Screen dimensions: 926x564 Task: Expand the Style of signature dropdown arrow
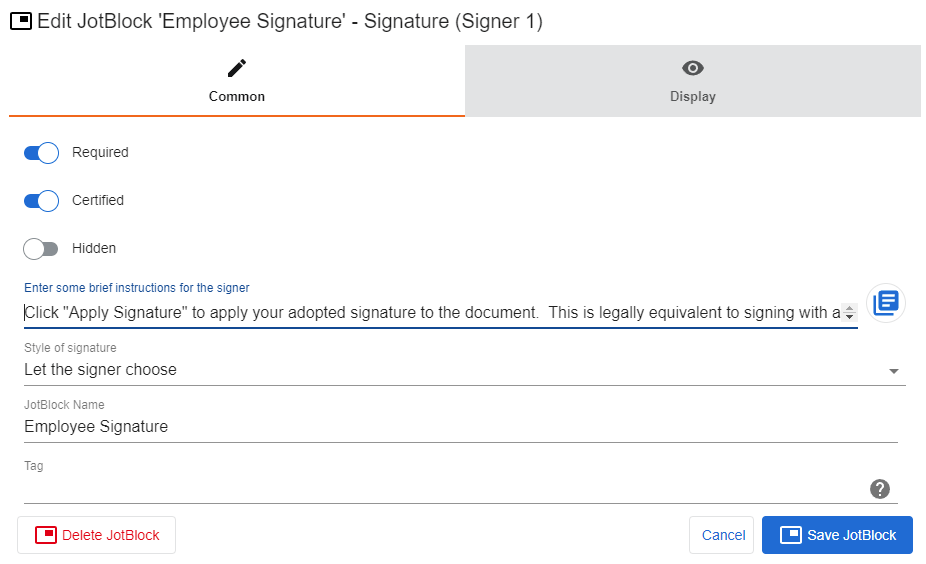click(x=893, y=371)
